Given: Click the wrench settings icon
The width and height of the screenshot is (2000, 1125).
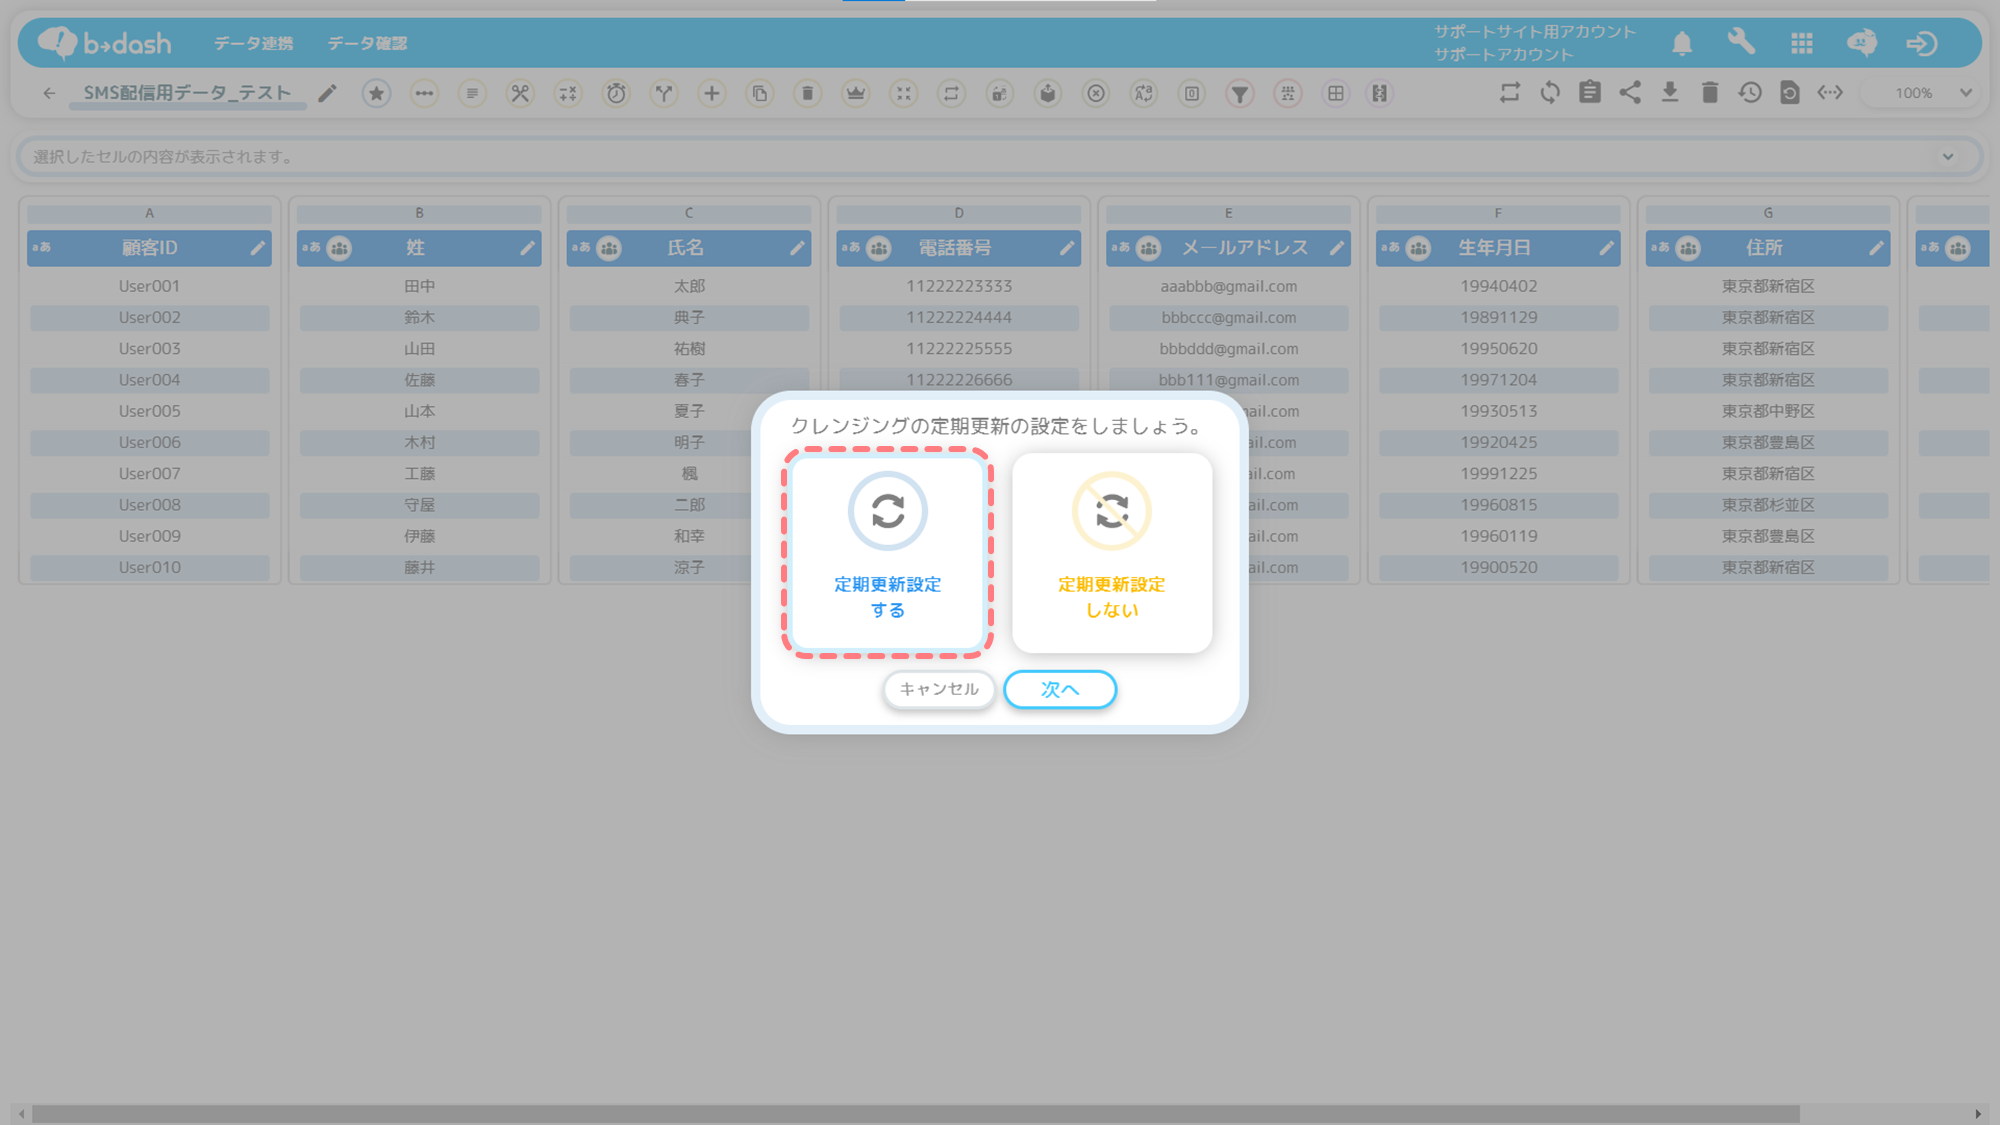Looking at the screenshot, I should tap(1741, 42).
